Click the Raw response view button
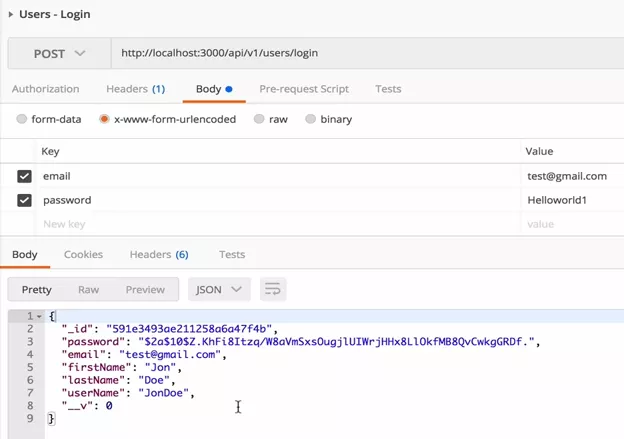Screen dimensions: 624x439 (89, 290)
